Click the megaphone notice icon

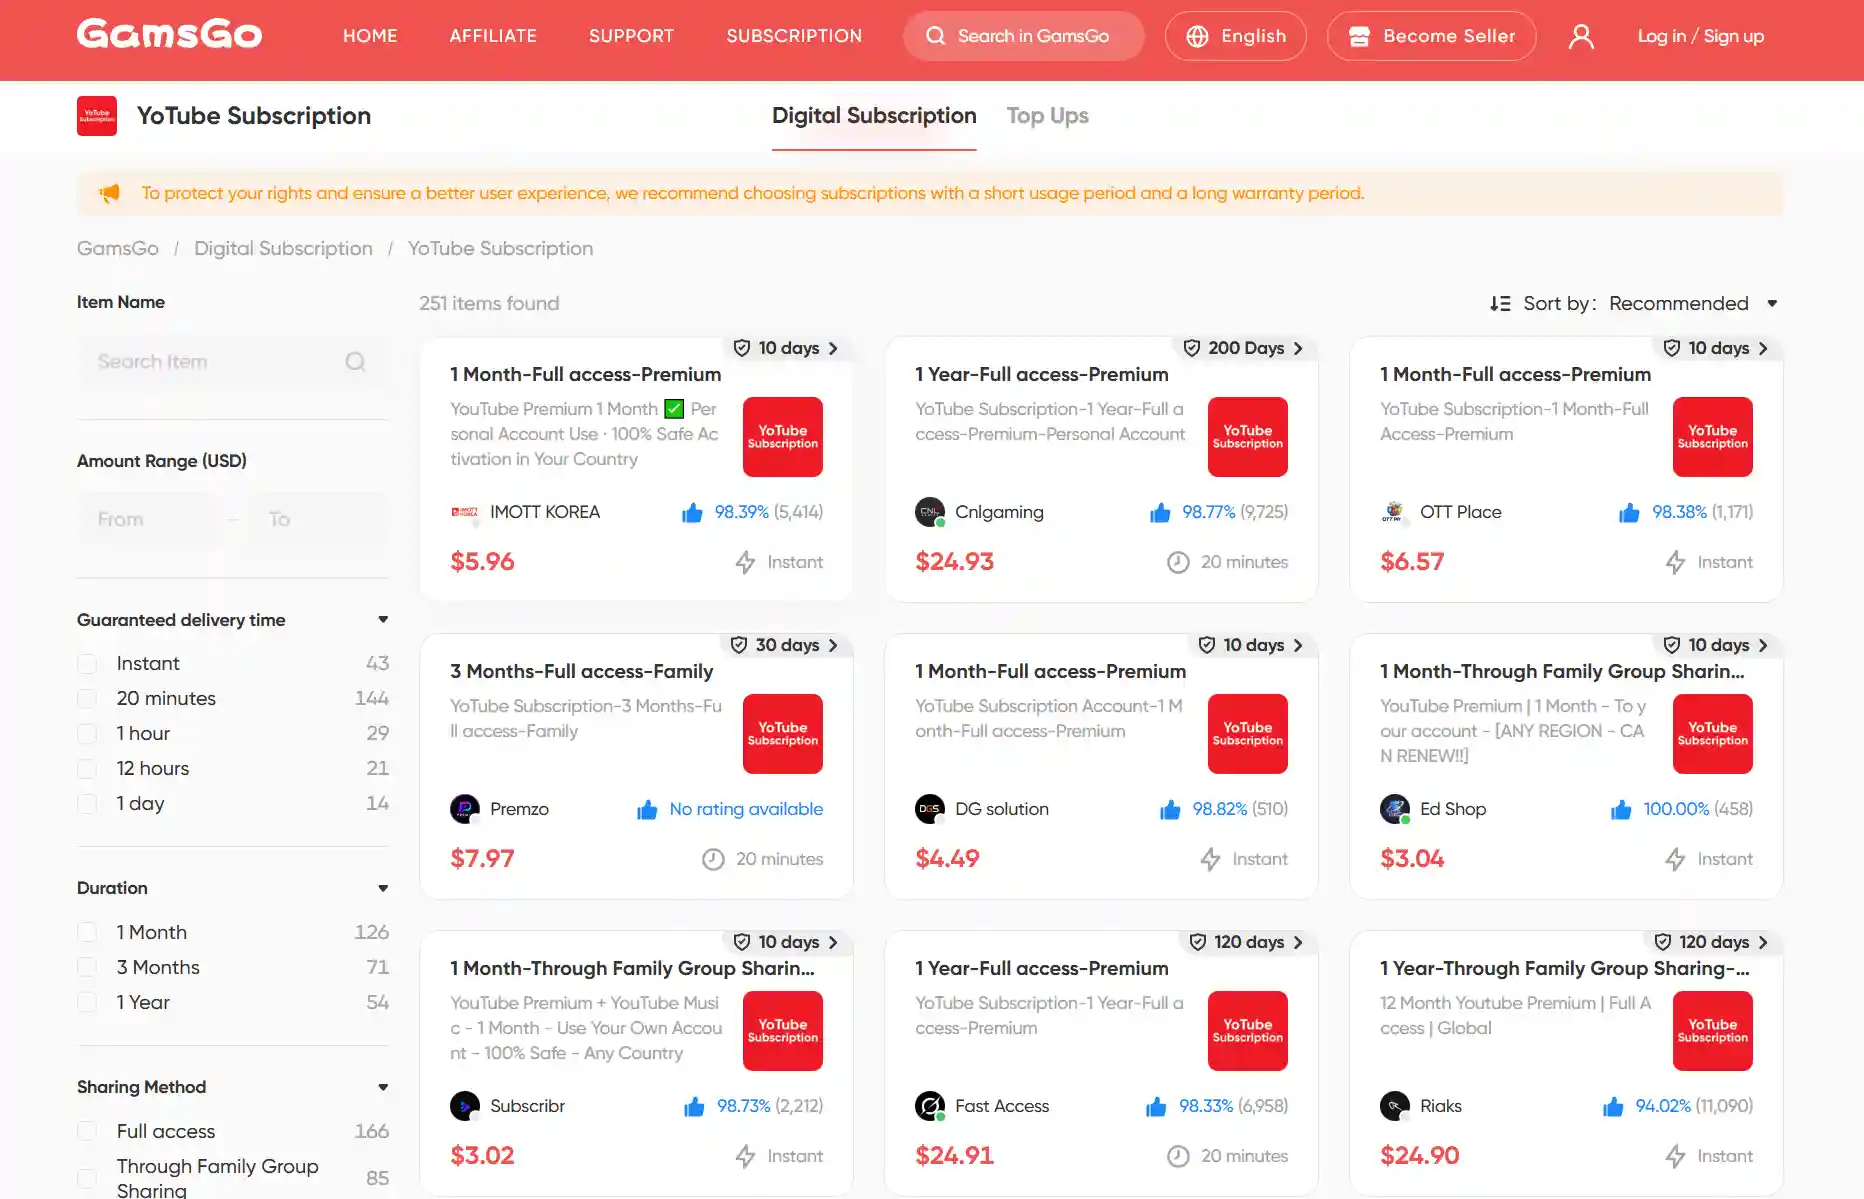tap(109, 193)
